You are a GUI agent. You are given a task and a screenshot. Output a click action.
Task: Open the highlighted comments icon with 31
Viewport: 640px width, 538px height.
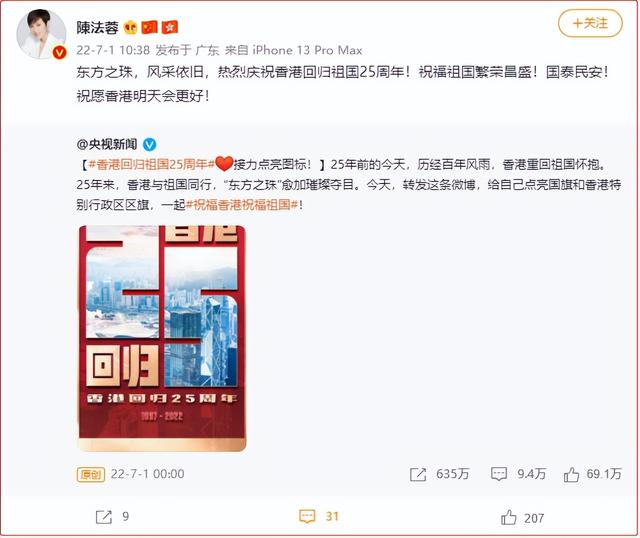[x=307, y=516]
